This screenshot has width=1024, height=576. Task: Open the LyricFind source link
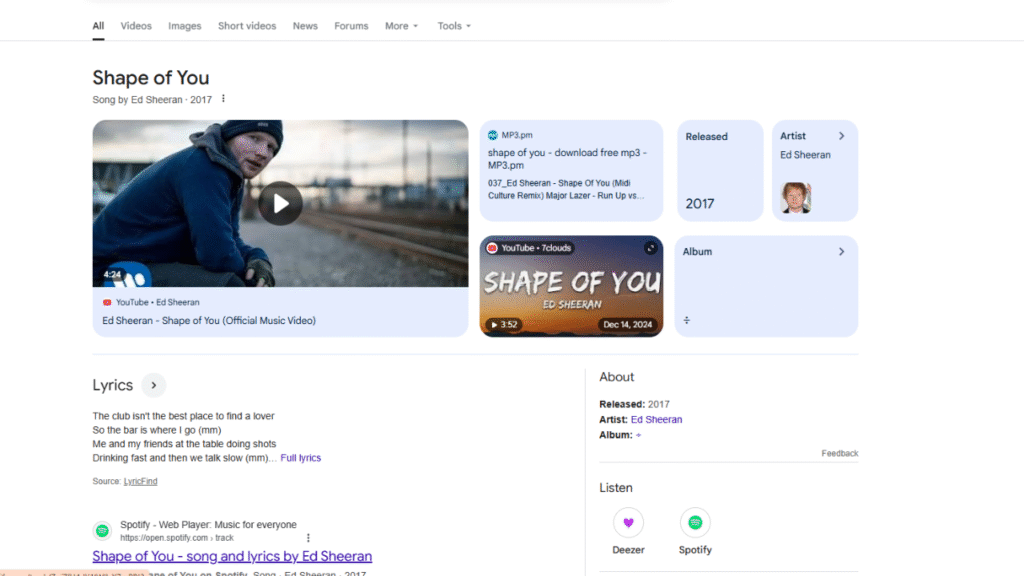(140, 481)
